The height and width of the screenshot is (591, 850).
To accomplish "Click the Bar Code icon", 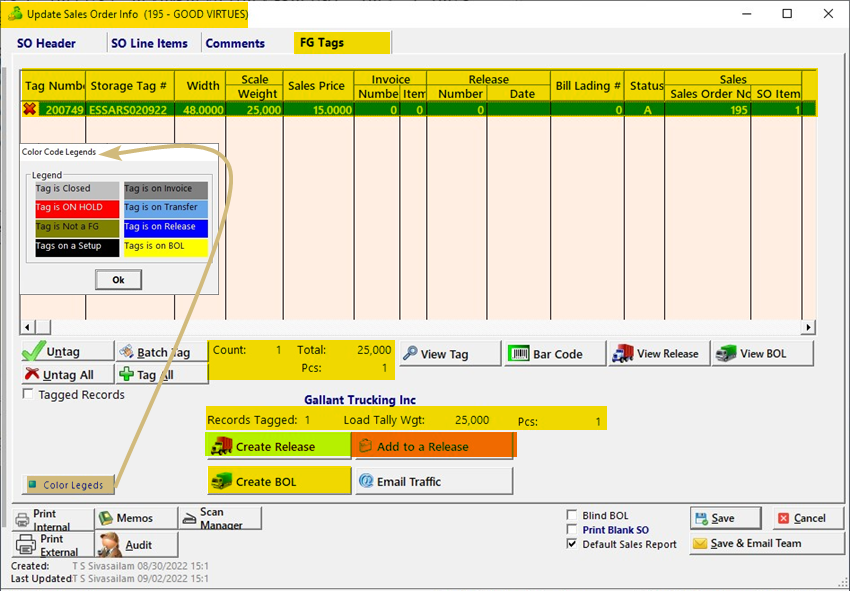I will point(519,354).
